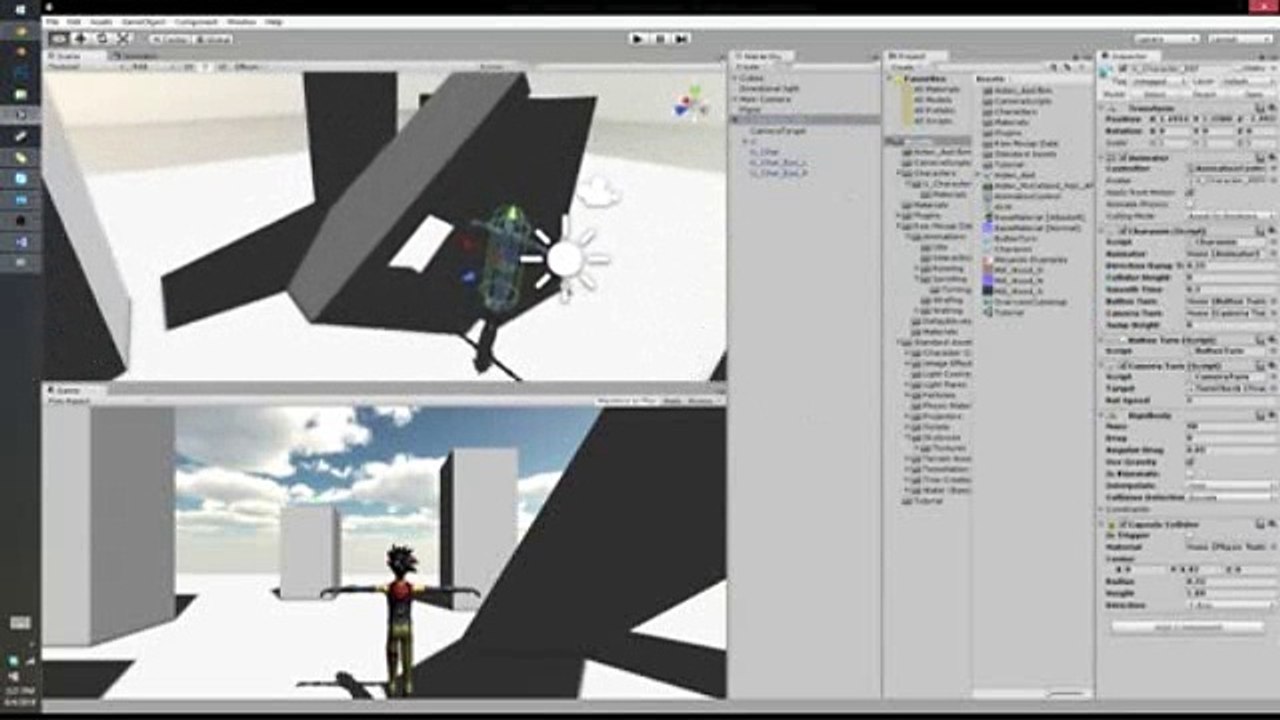
Task: Switch to the Inspector tab
Action: click(1127, 56)
